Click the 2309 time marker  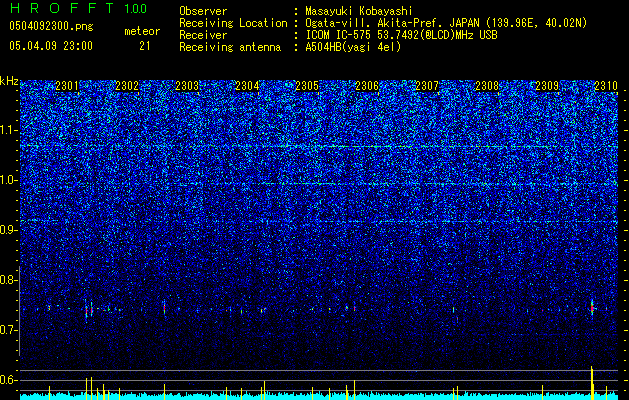click(x=547, y=86)
